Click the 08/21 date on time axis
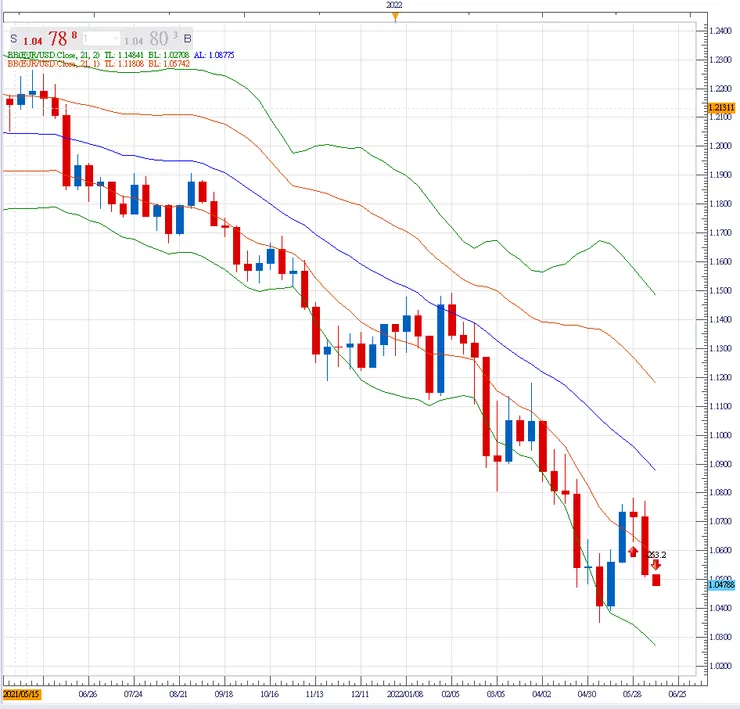The image size is (740, 709). coord(178,694)
